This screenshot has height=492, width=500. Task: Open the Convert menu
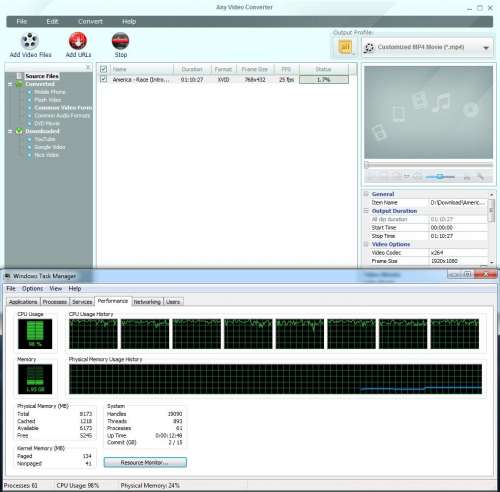[x=90, y=21]
